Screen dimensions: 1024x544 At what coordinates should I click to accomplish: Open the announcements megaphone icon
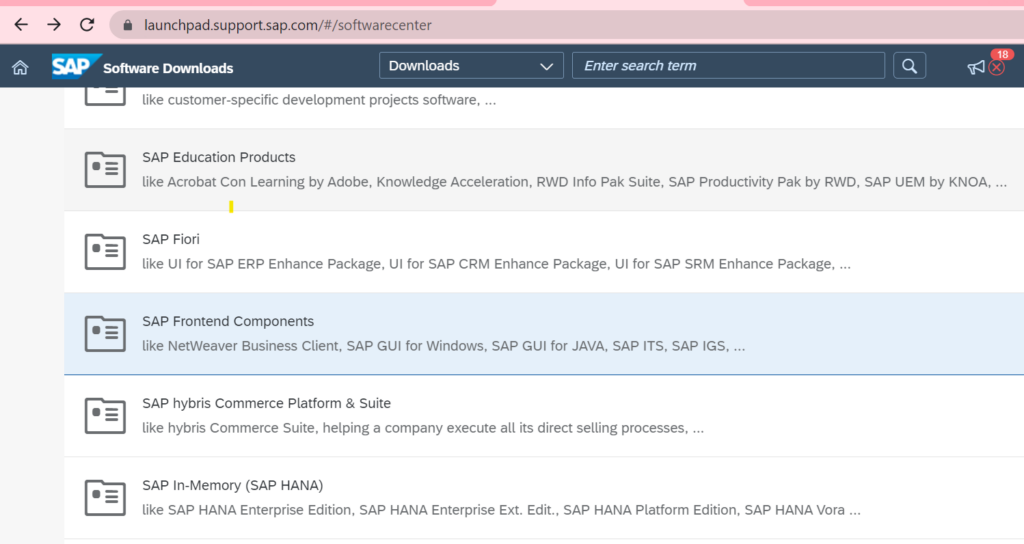click(x=975, y=67)
